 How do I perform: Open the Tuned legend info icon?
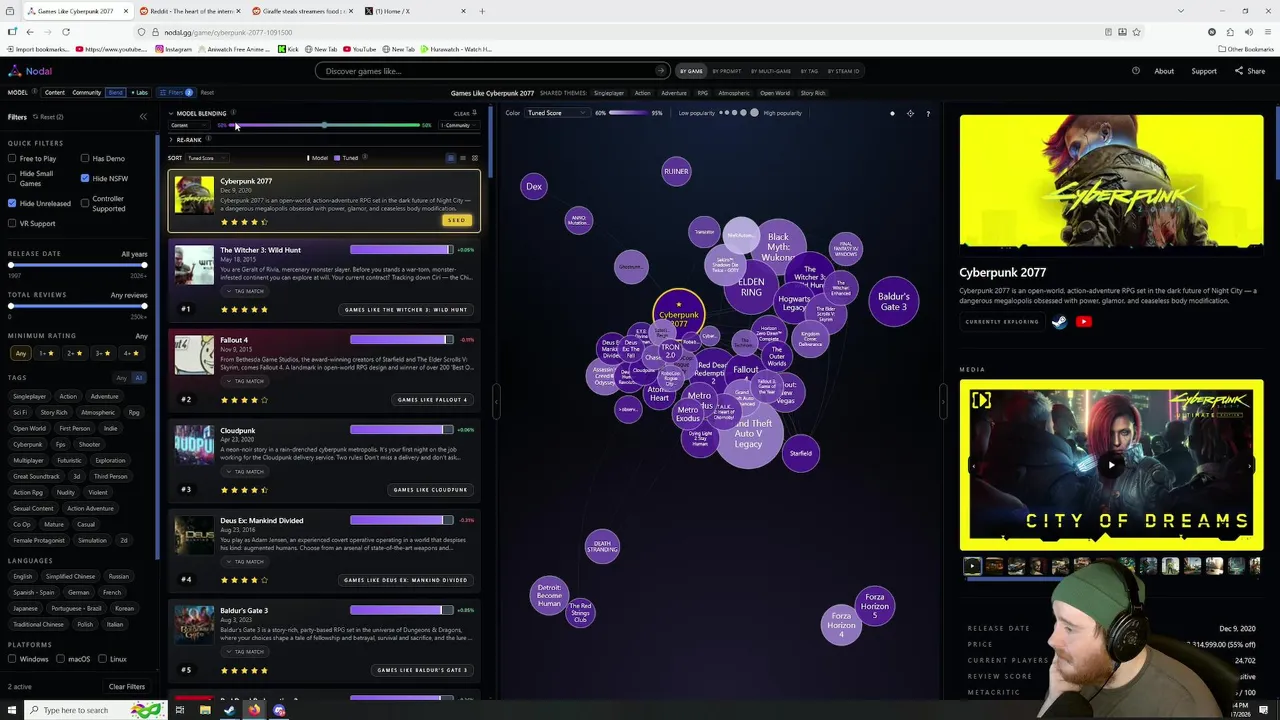pyautogui.click(x=365, y=158)
